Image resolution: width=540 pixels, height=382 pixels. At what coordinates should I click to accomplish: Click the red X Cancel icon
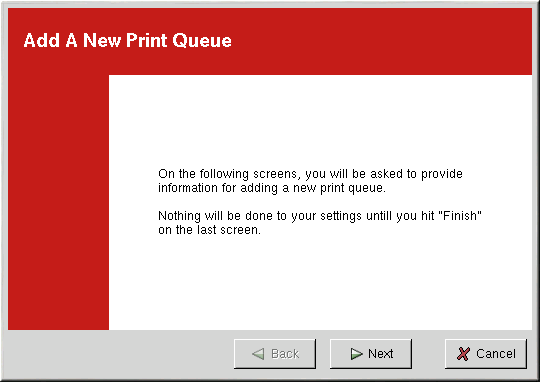pos(463,354)
